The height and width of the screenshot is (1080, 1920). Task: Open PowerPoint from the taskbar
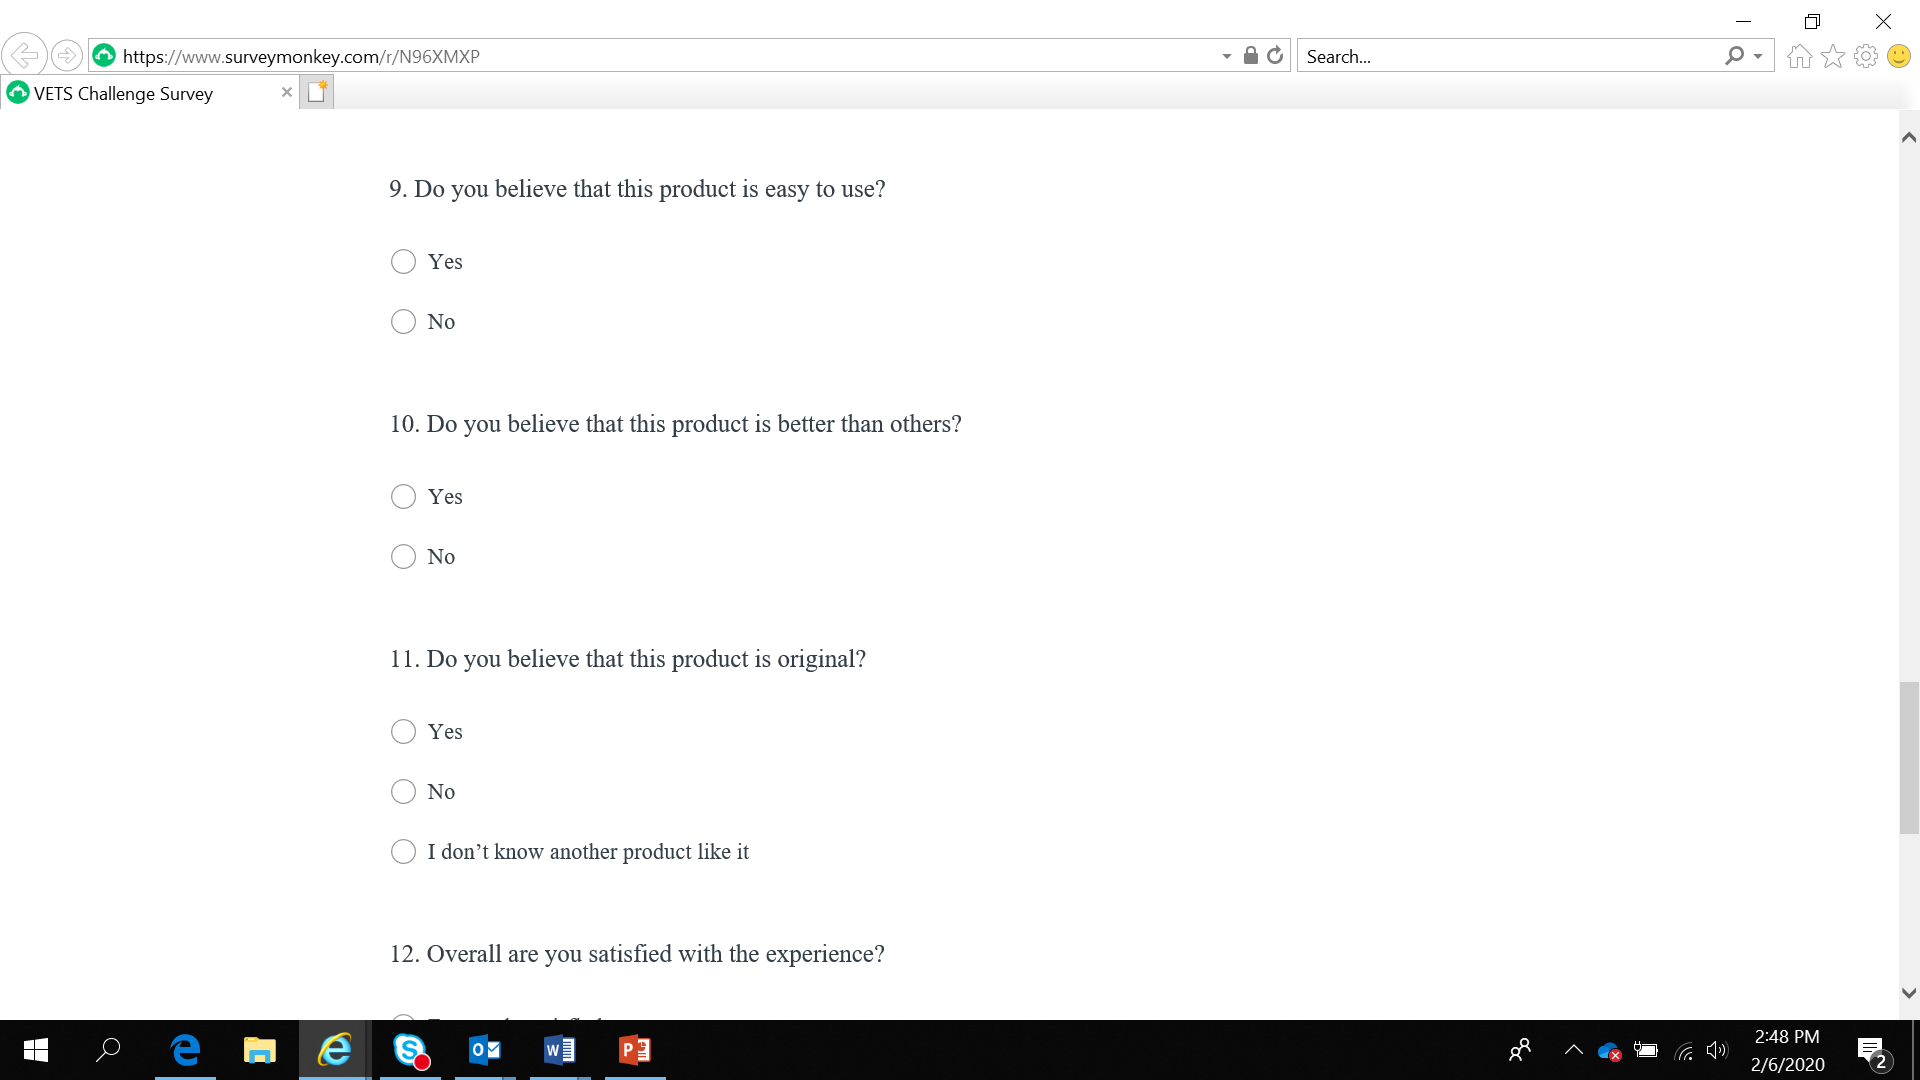(634, 1050)
